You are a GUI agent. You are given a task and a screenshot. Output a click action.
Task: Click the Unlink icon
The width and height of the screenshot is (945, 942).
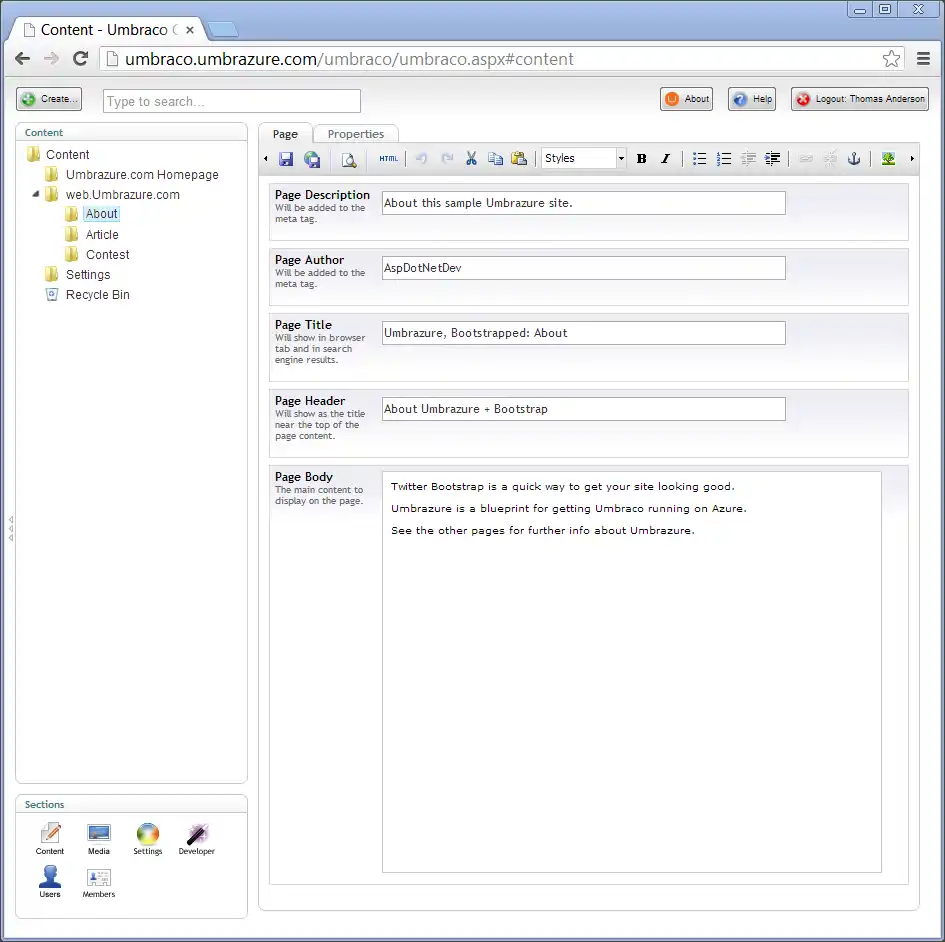(830, 159)
